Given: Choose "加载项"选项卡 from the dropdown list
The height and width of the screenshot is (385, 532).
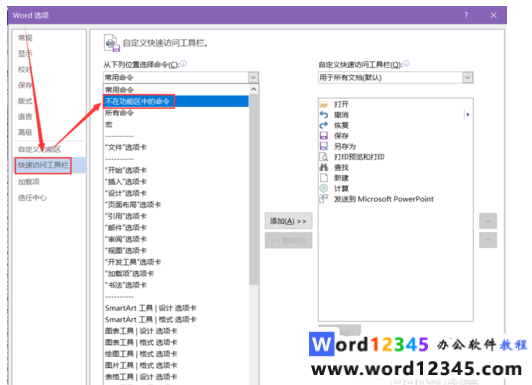Looking at the screenshot, I should (x=176, y=273).
